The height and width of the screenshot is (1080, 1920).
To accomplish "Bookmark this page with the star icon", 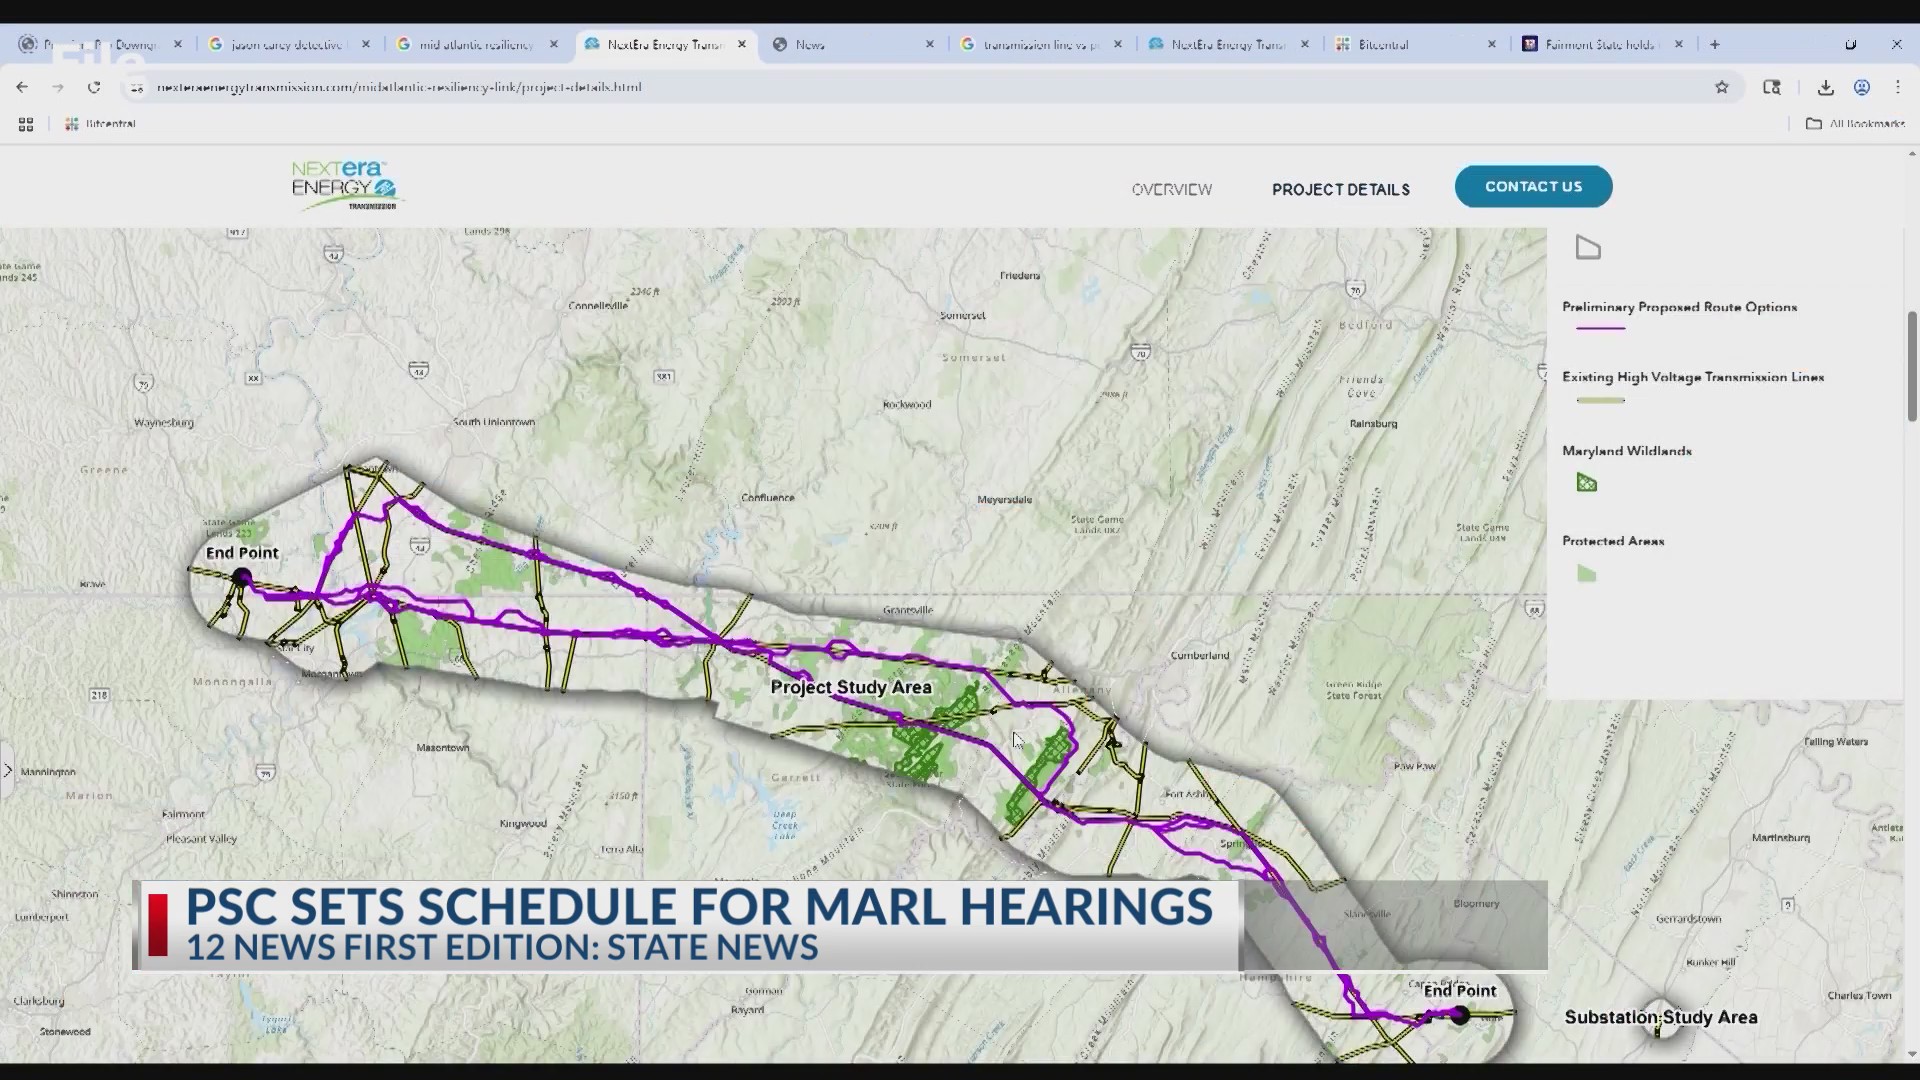I will (1721, 87).
